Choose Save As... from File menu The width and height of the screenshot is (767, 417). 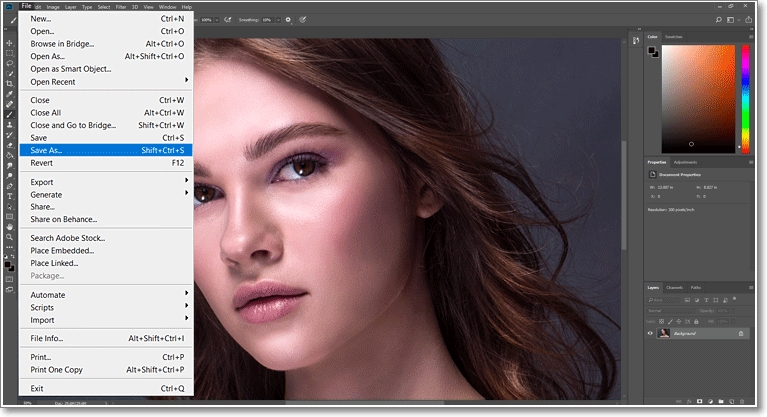point(106,150)
